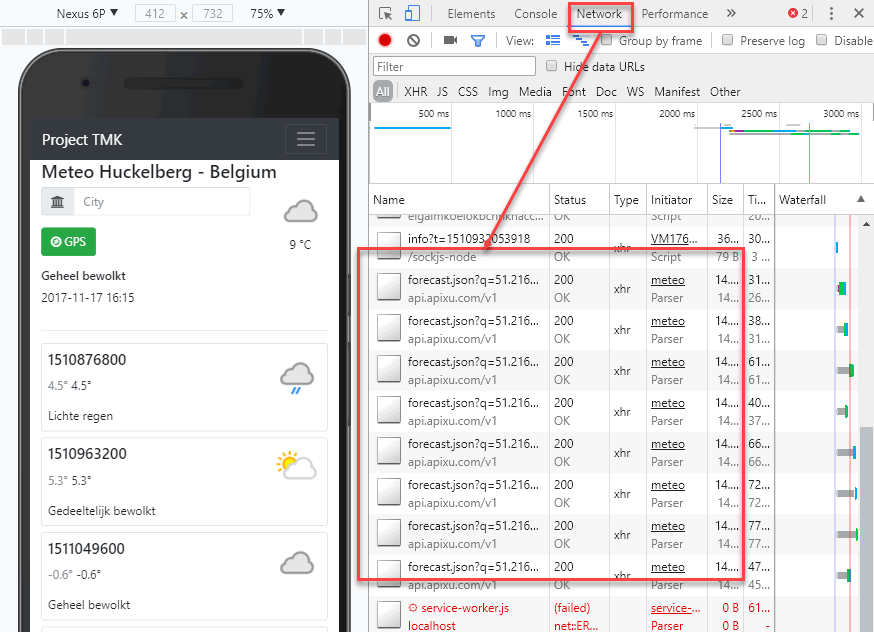The height and width of the screenshot is (632, 874).
Task: Switch to the Console tab
Action: [x=535, y=14]
